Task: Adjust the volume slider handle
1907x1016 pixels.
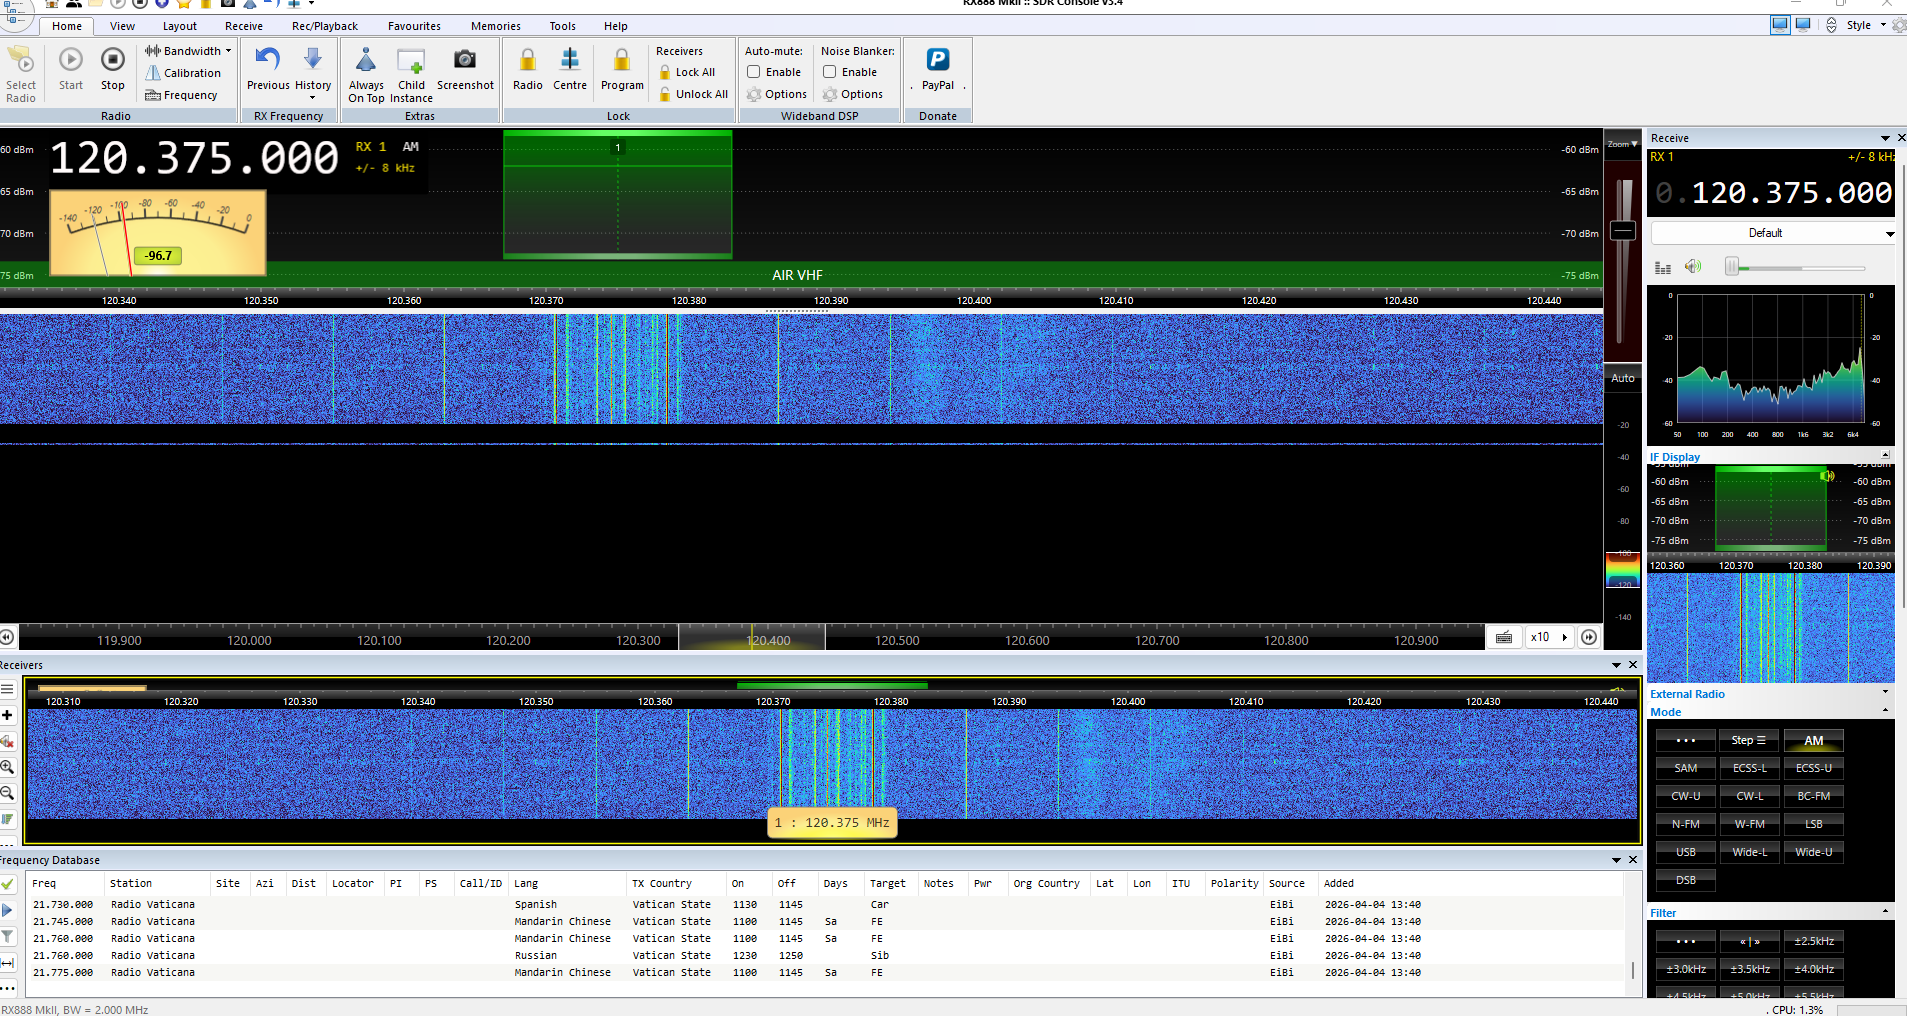Action: [1732, 267]
